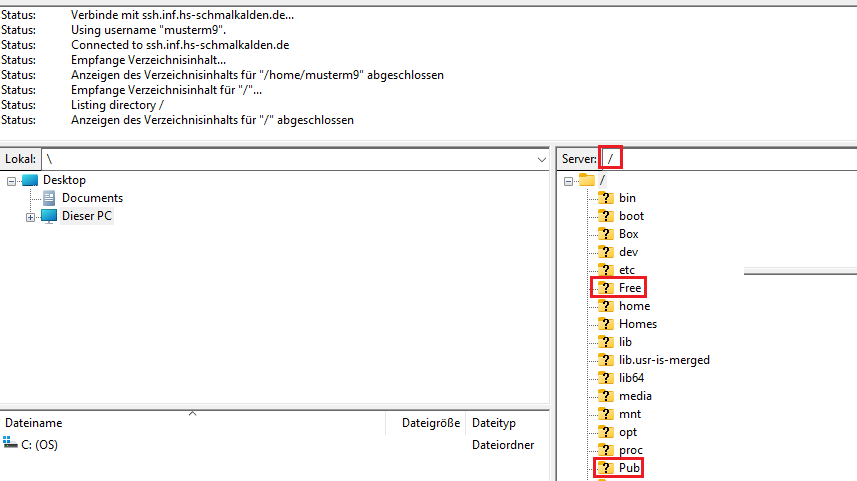Collapse the server root directory node
This screenshot has width=857, height=481.
point(568,180)
